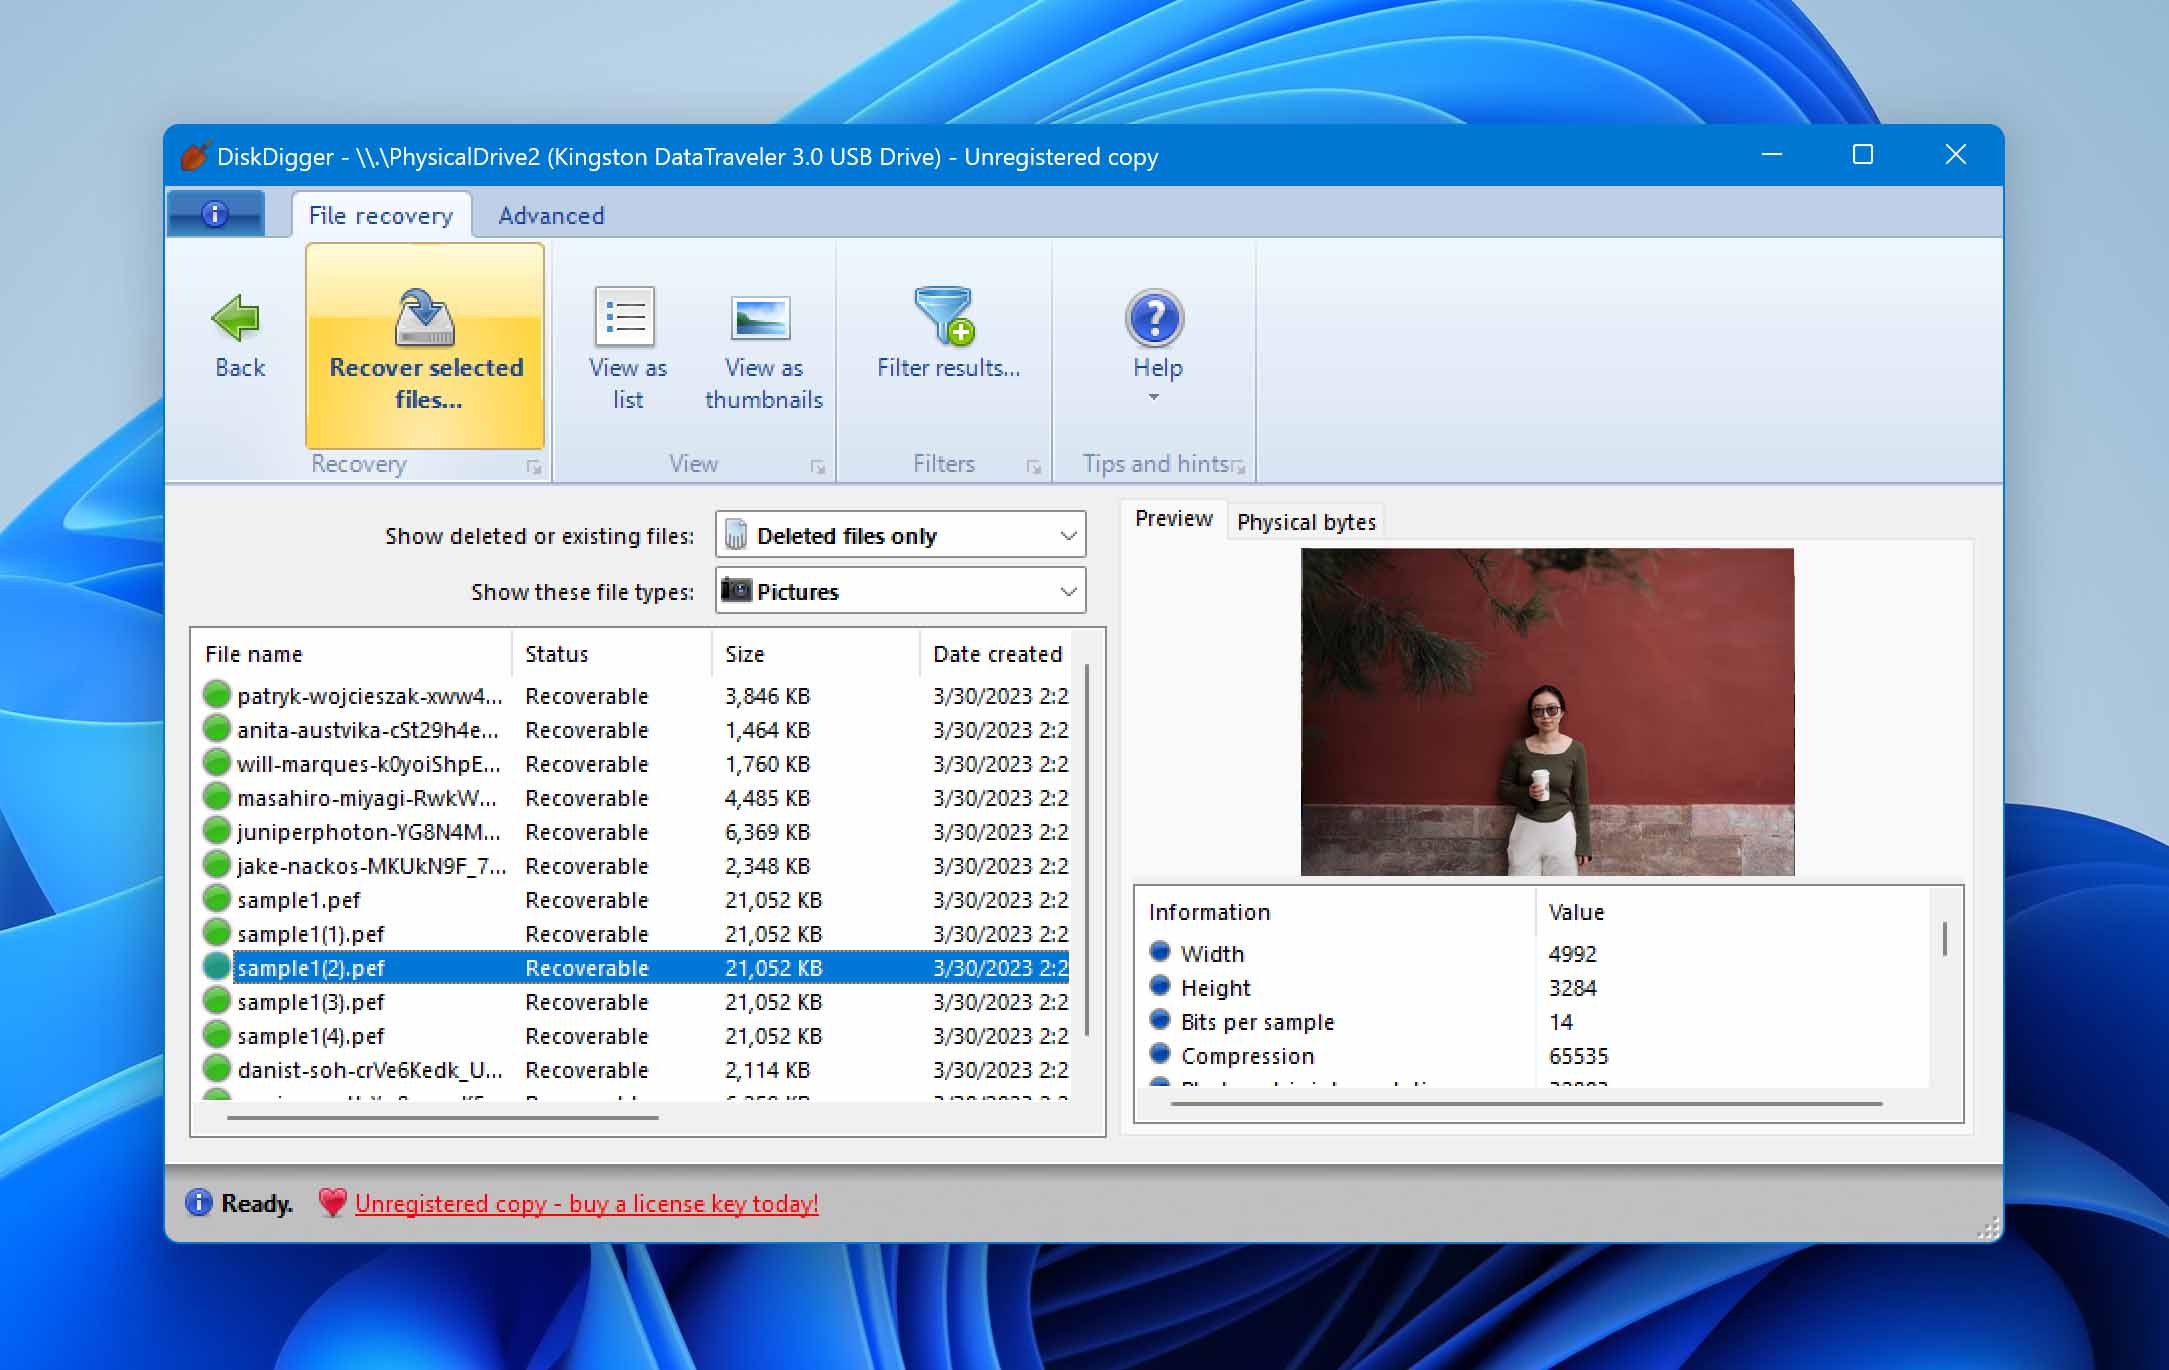The image size is (2169, 1370).
Task: Click Width value 4992
Action: pos(1572,954)
